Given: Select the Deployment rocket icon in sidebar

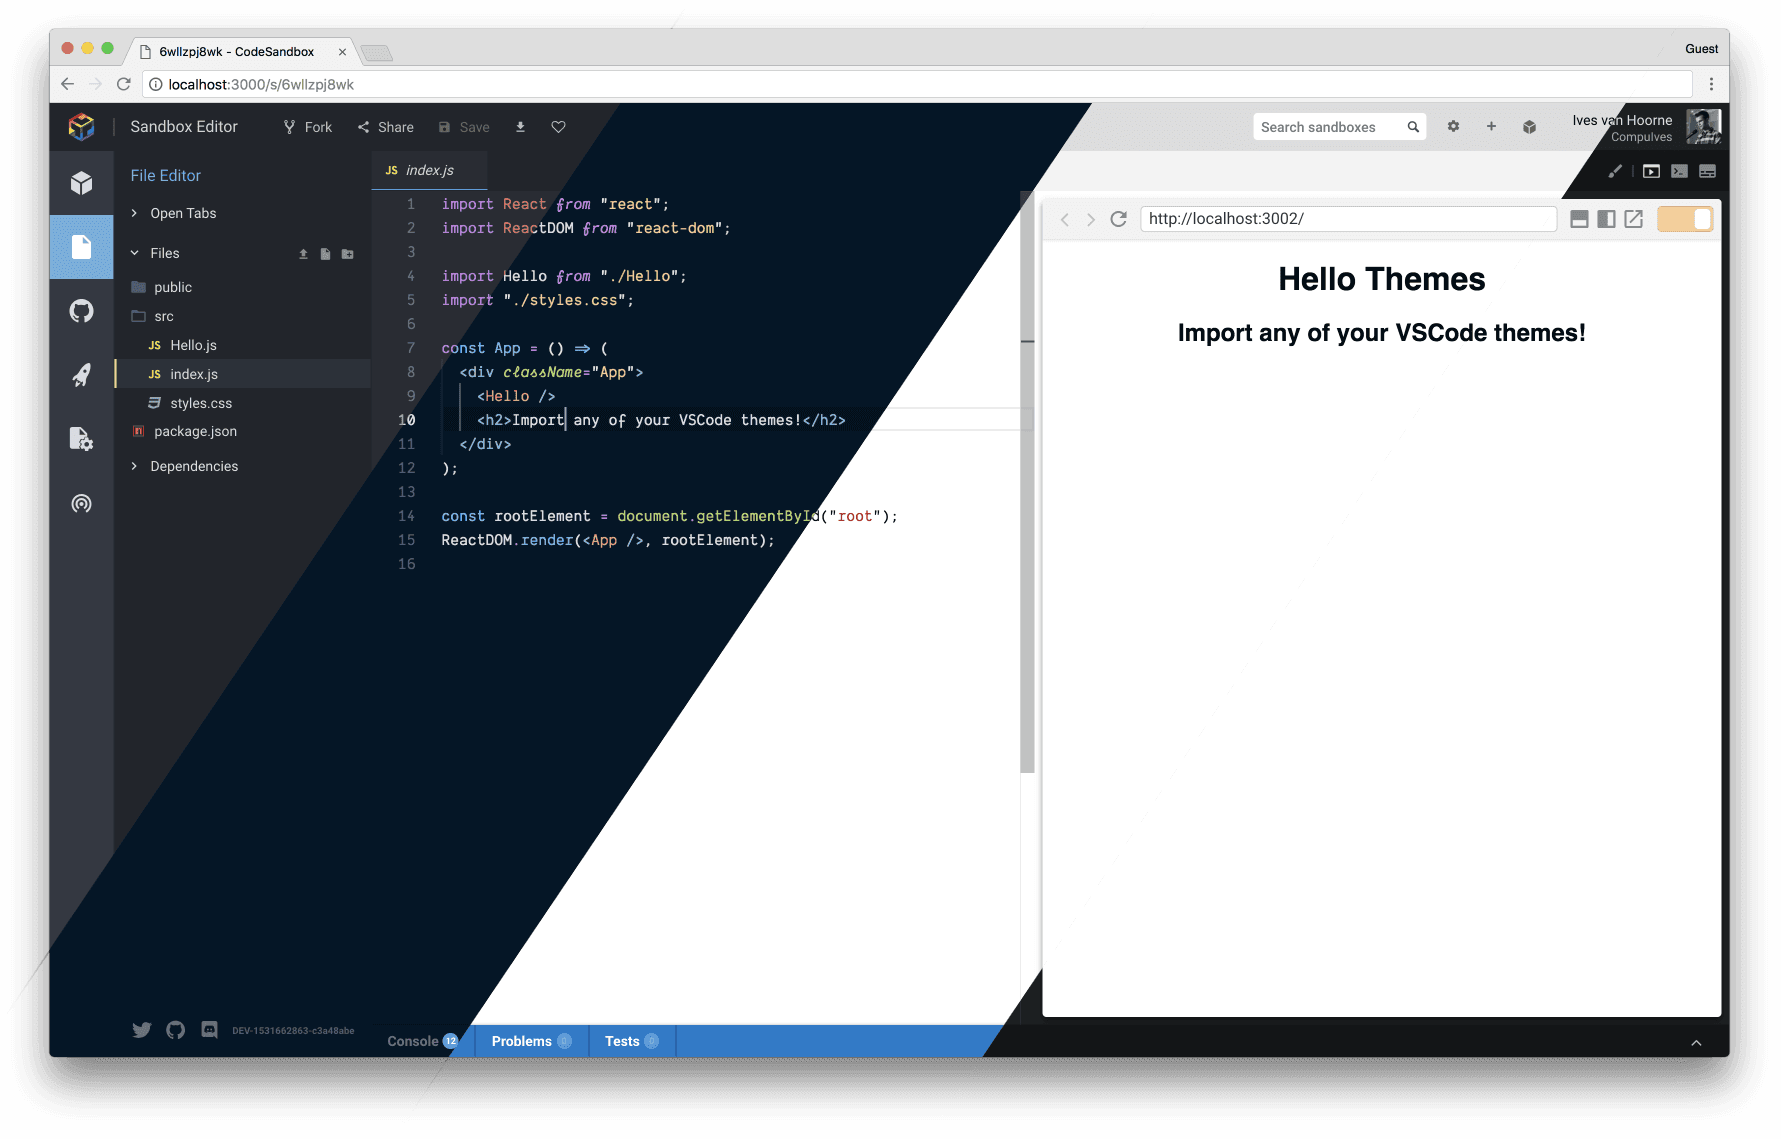Looking at the screenshot, I should (x=81, y=375).
